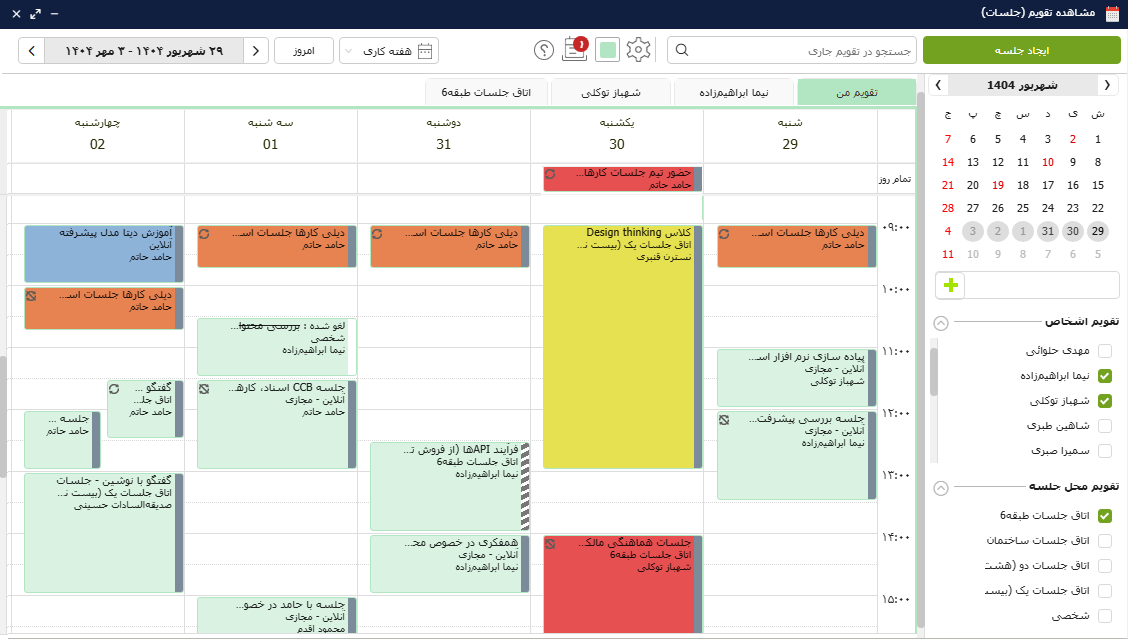Disable the اتاق جلسات طبقه6 checkbox
The width and height of the screenshot is (1128, 639).
pos(1105,516)
